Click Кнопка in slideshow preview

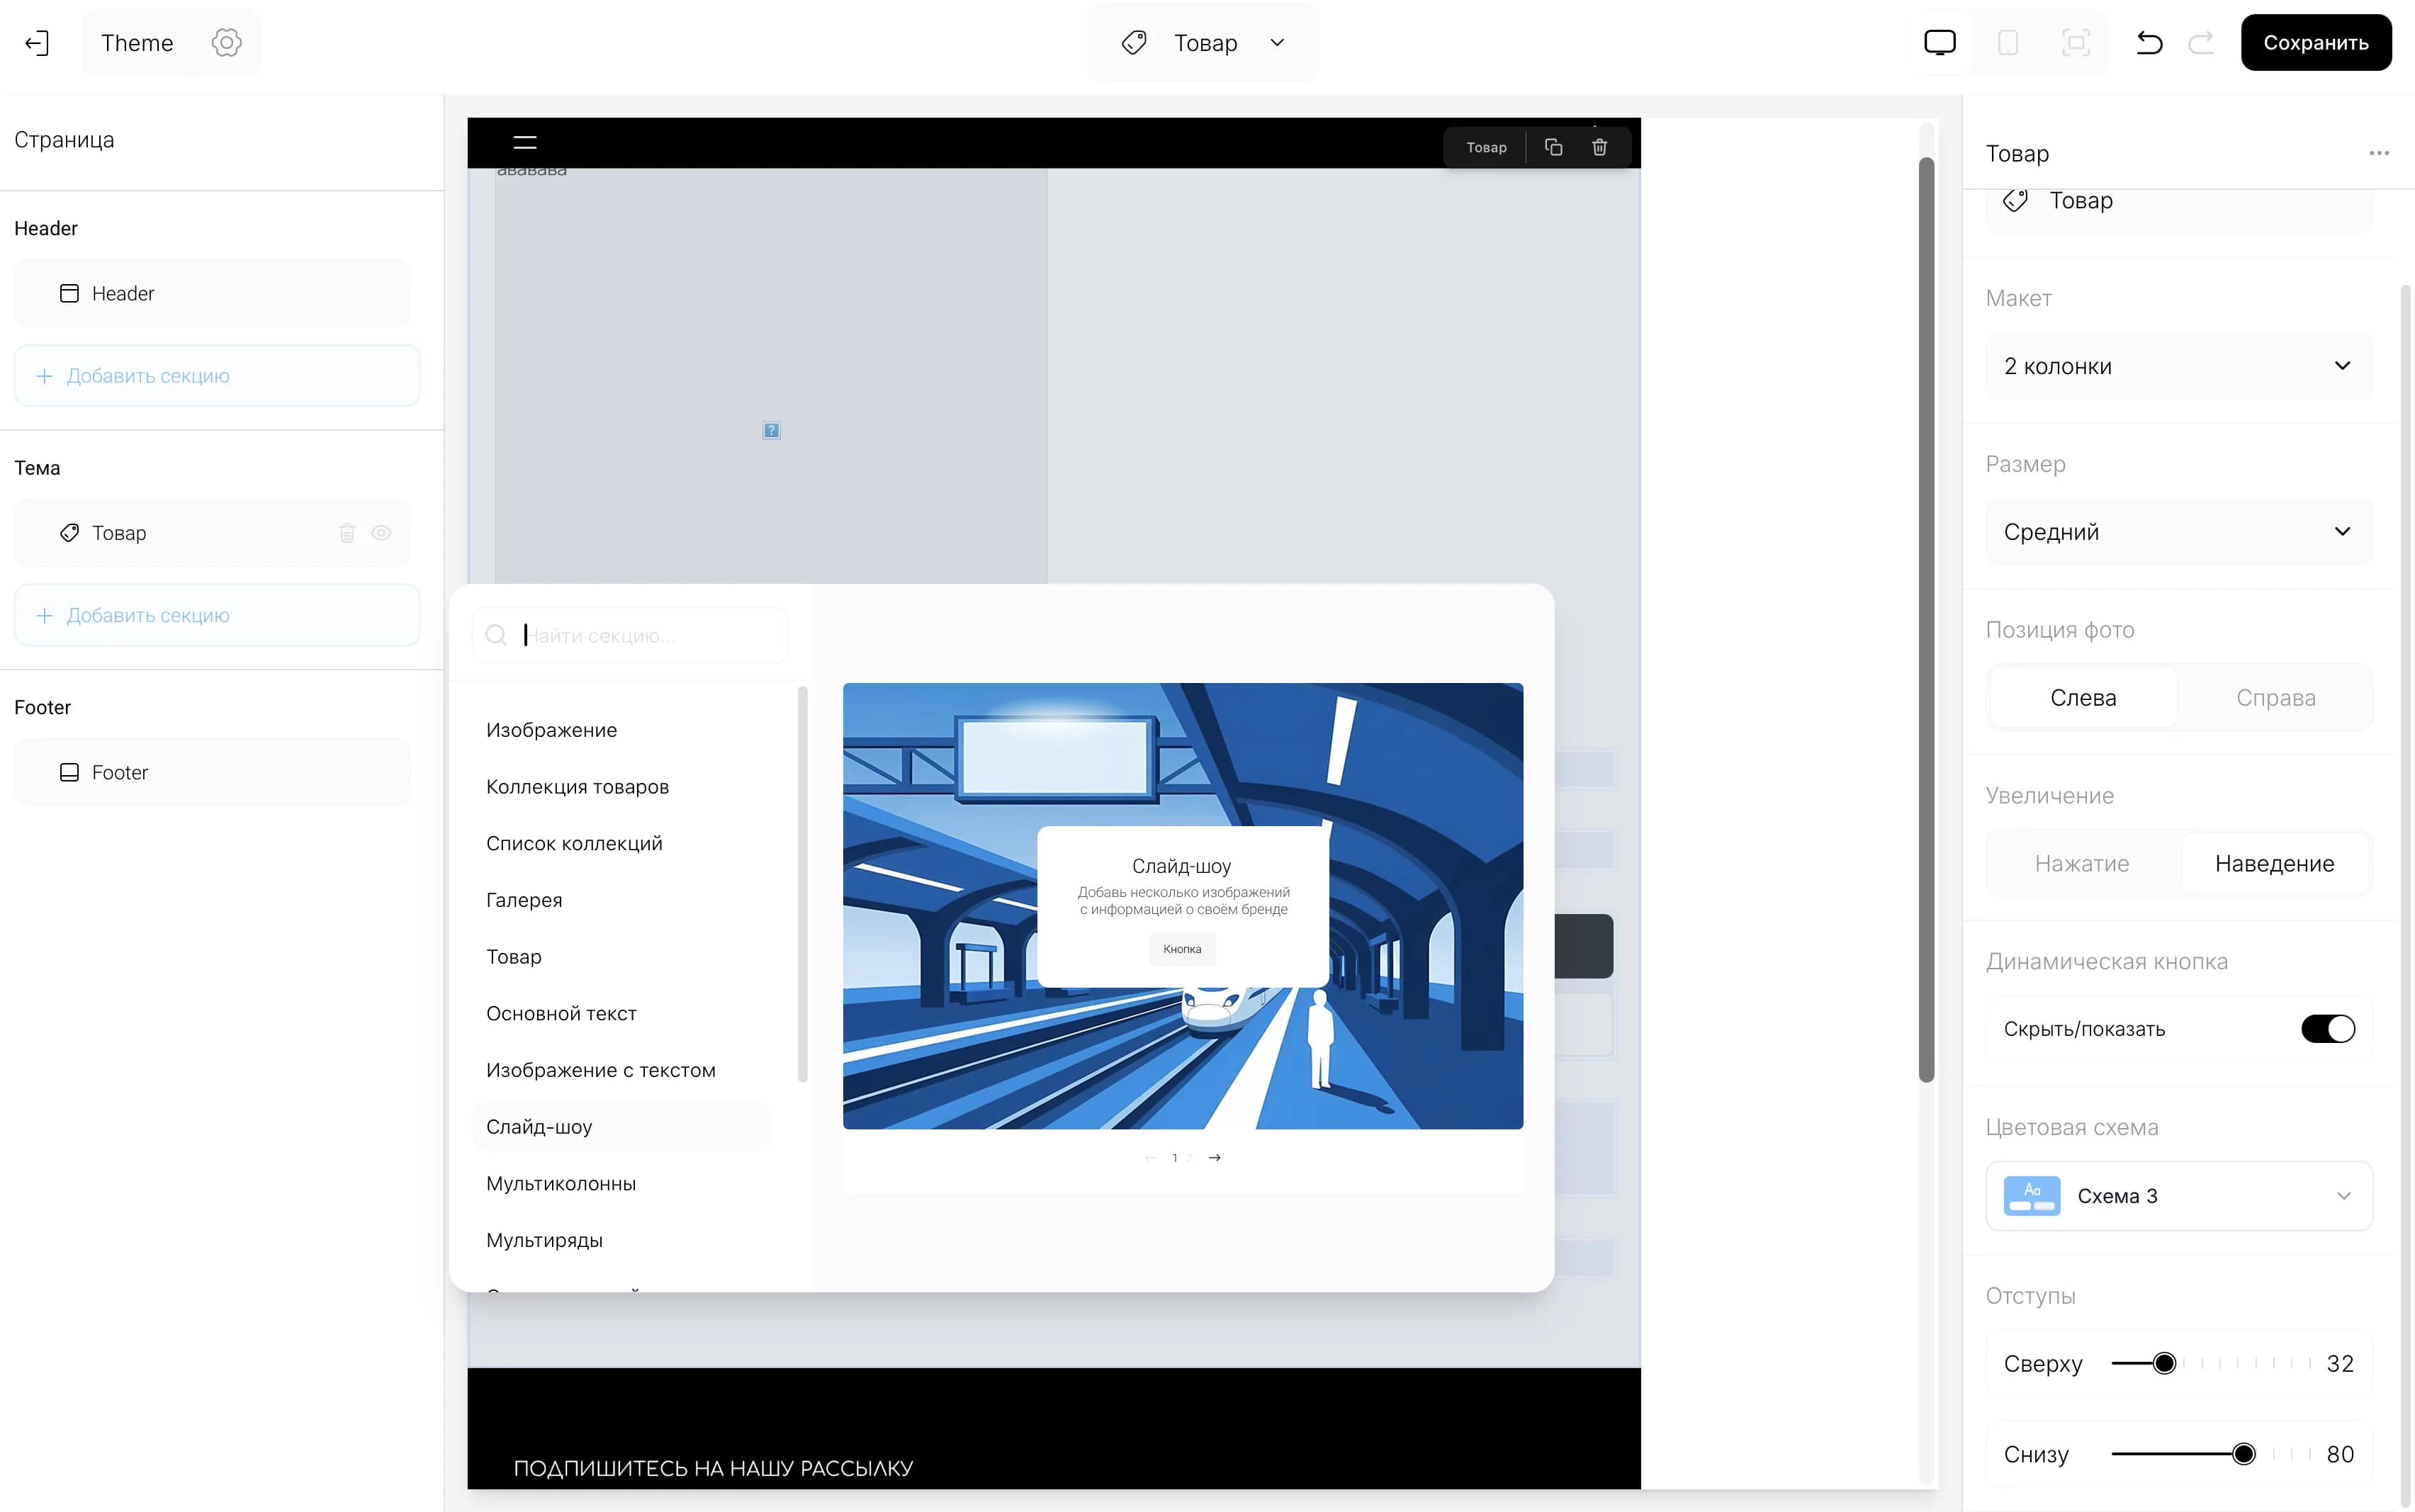pyautogui.click(x=1182, y=949)
